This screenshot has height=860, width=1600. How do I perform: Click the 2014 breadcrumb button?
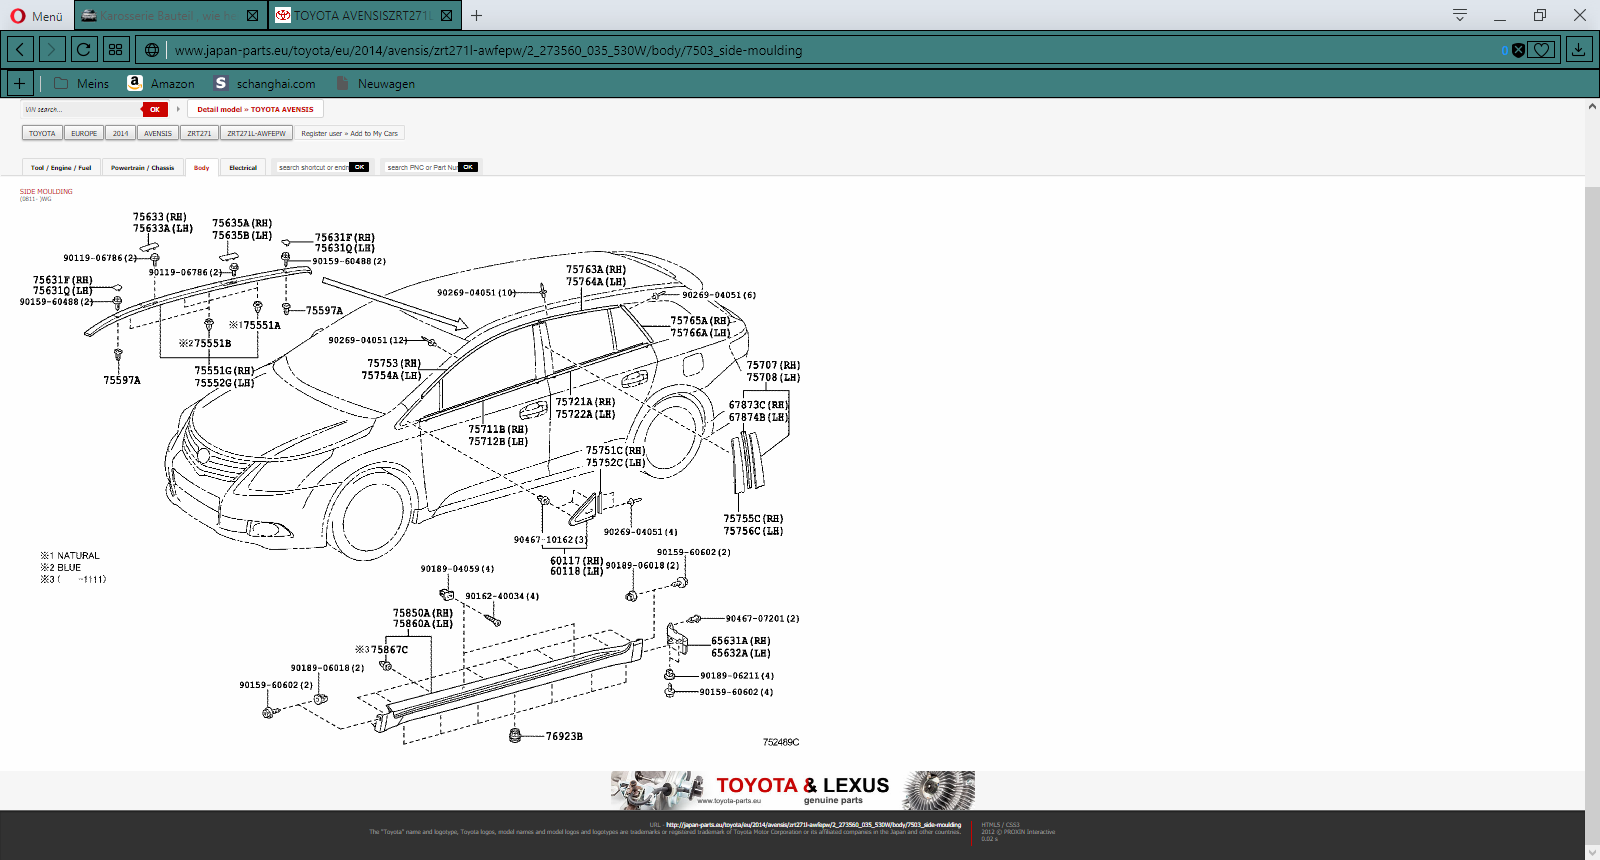click(120, 133)
